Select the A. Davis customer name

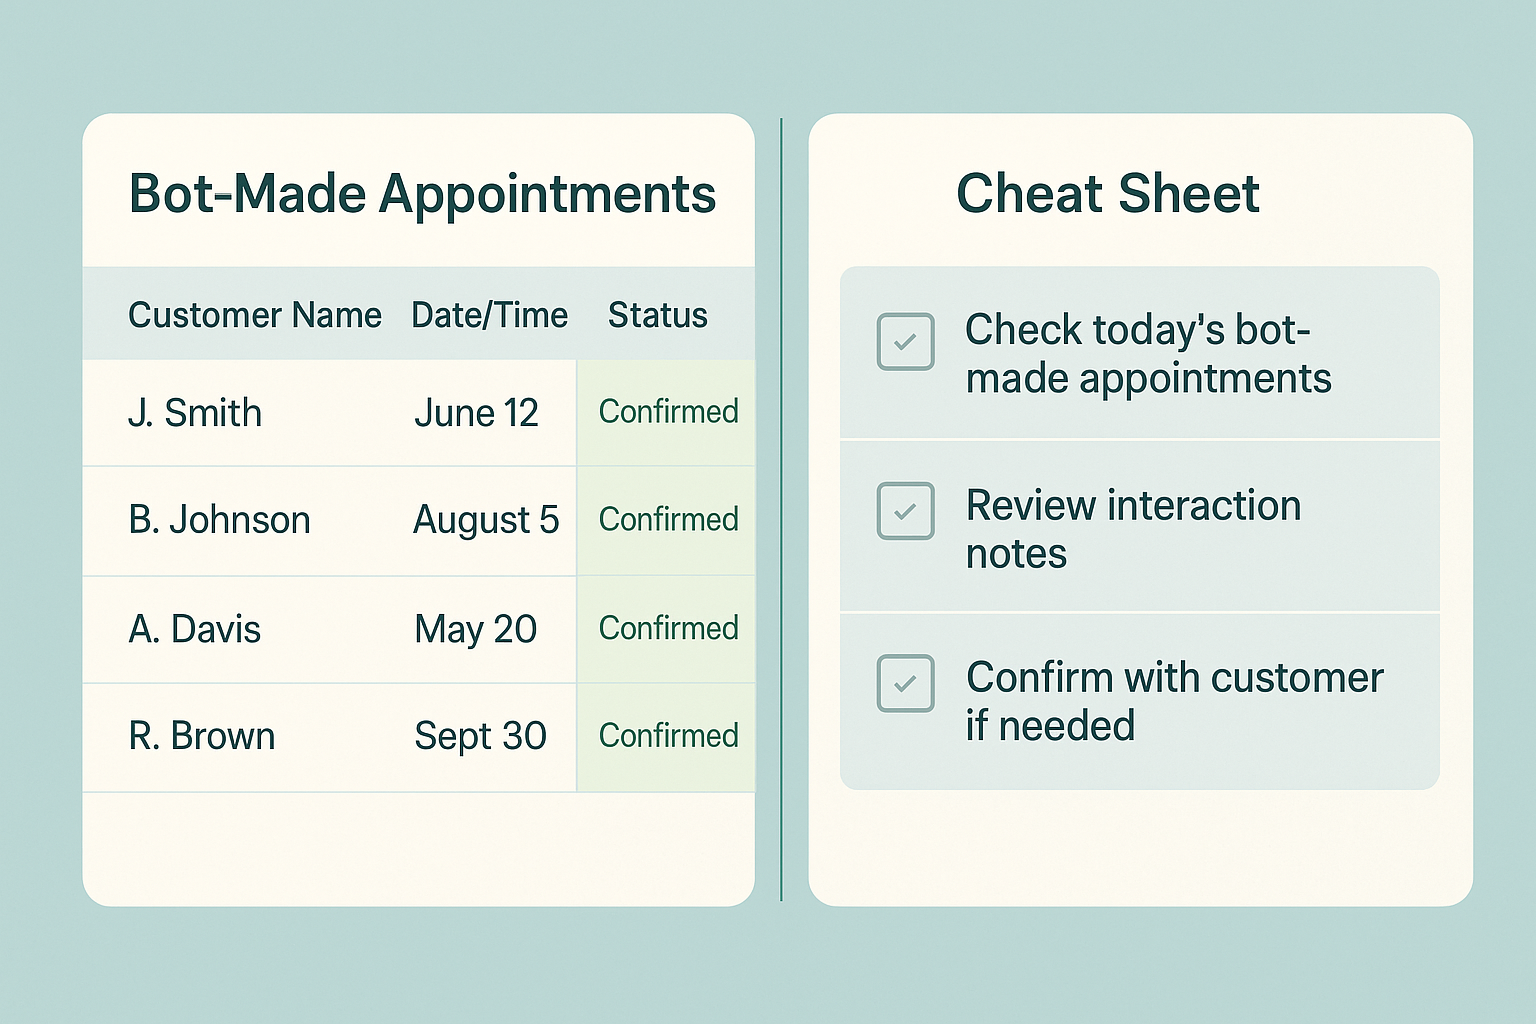pos(195,629)
